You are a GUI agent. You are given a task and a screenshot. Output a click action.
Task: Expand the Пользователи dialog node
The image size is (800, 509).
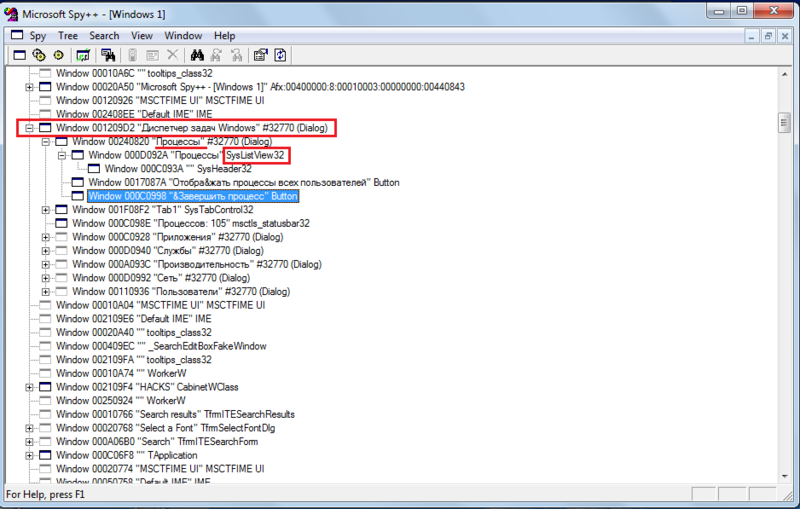[x=46, y=292]
